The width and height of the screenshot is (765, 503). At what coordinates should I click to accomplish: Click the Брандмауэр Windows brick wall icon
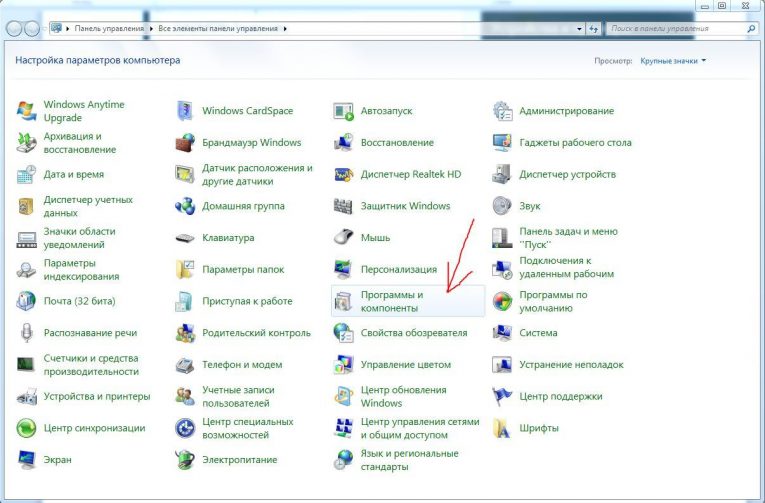[185, 143]
